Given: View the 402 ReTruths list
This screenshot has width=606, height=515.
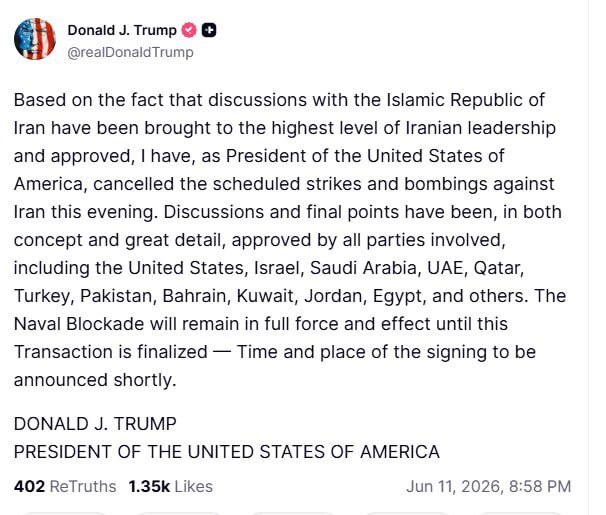Looking at the screenshot, I should (x=65, y=486).
